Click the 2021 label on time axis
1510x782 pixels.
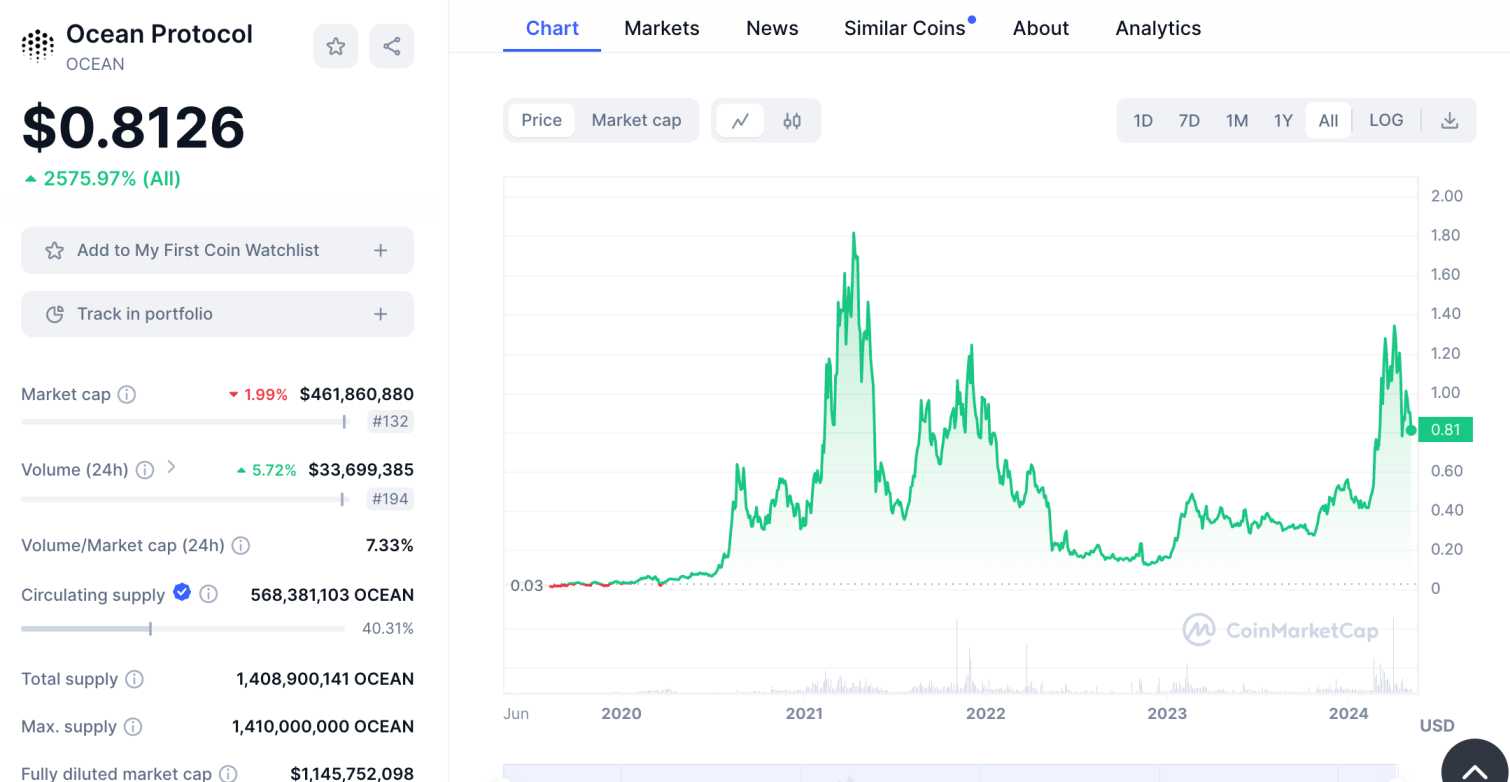[804, 714]
